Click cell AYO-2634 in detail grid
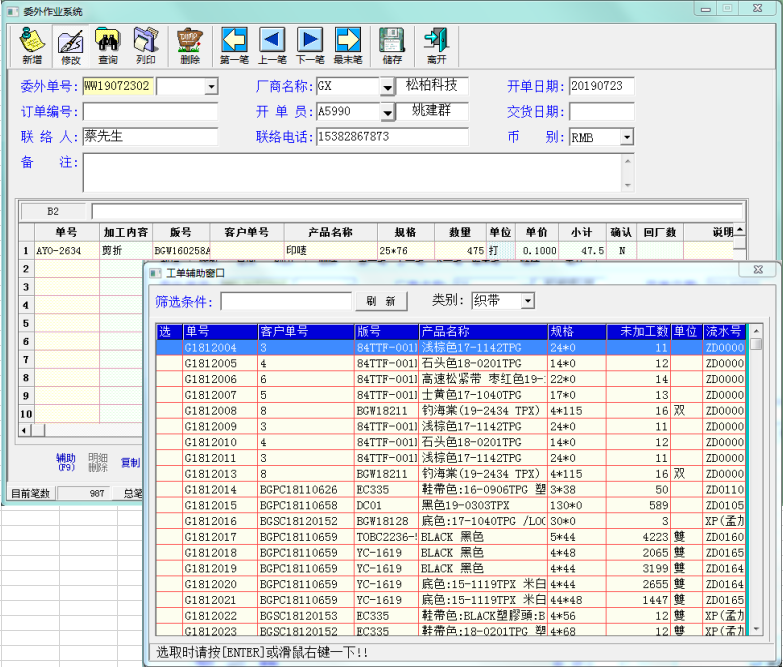Screen dimensions: 783x667 (66, 251)
